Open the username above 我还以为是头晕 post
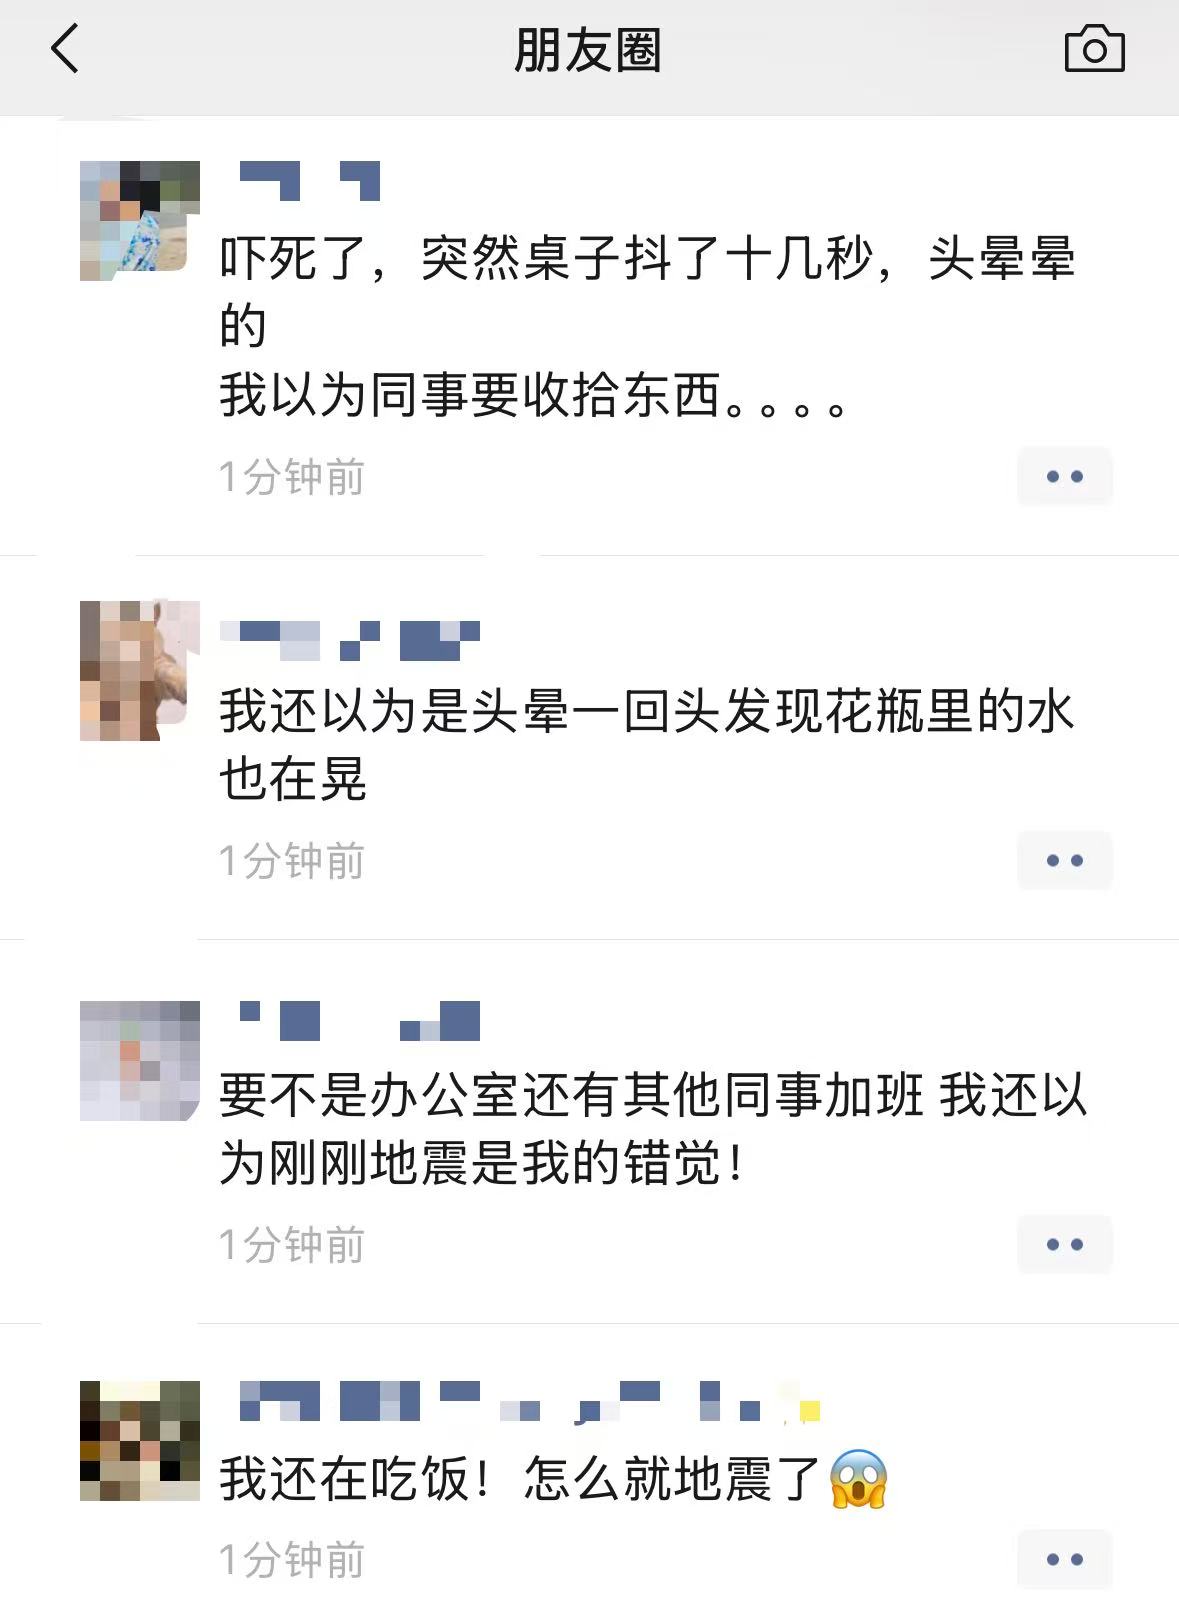The height and width of the screenshot is (1611, 1179). point(350,640)
